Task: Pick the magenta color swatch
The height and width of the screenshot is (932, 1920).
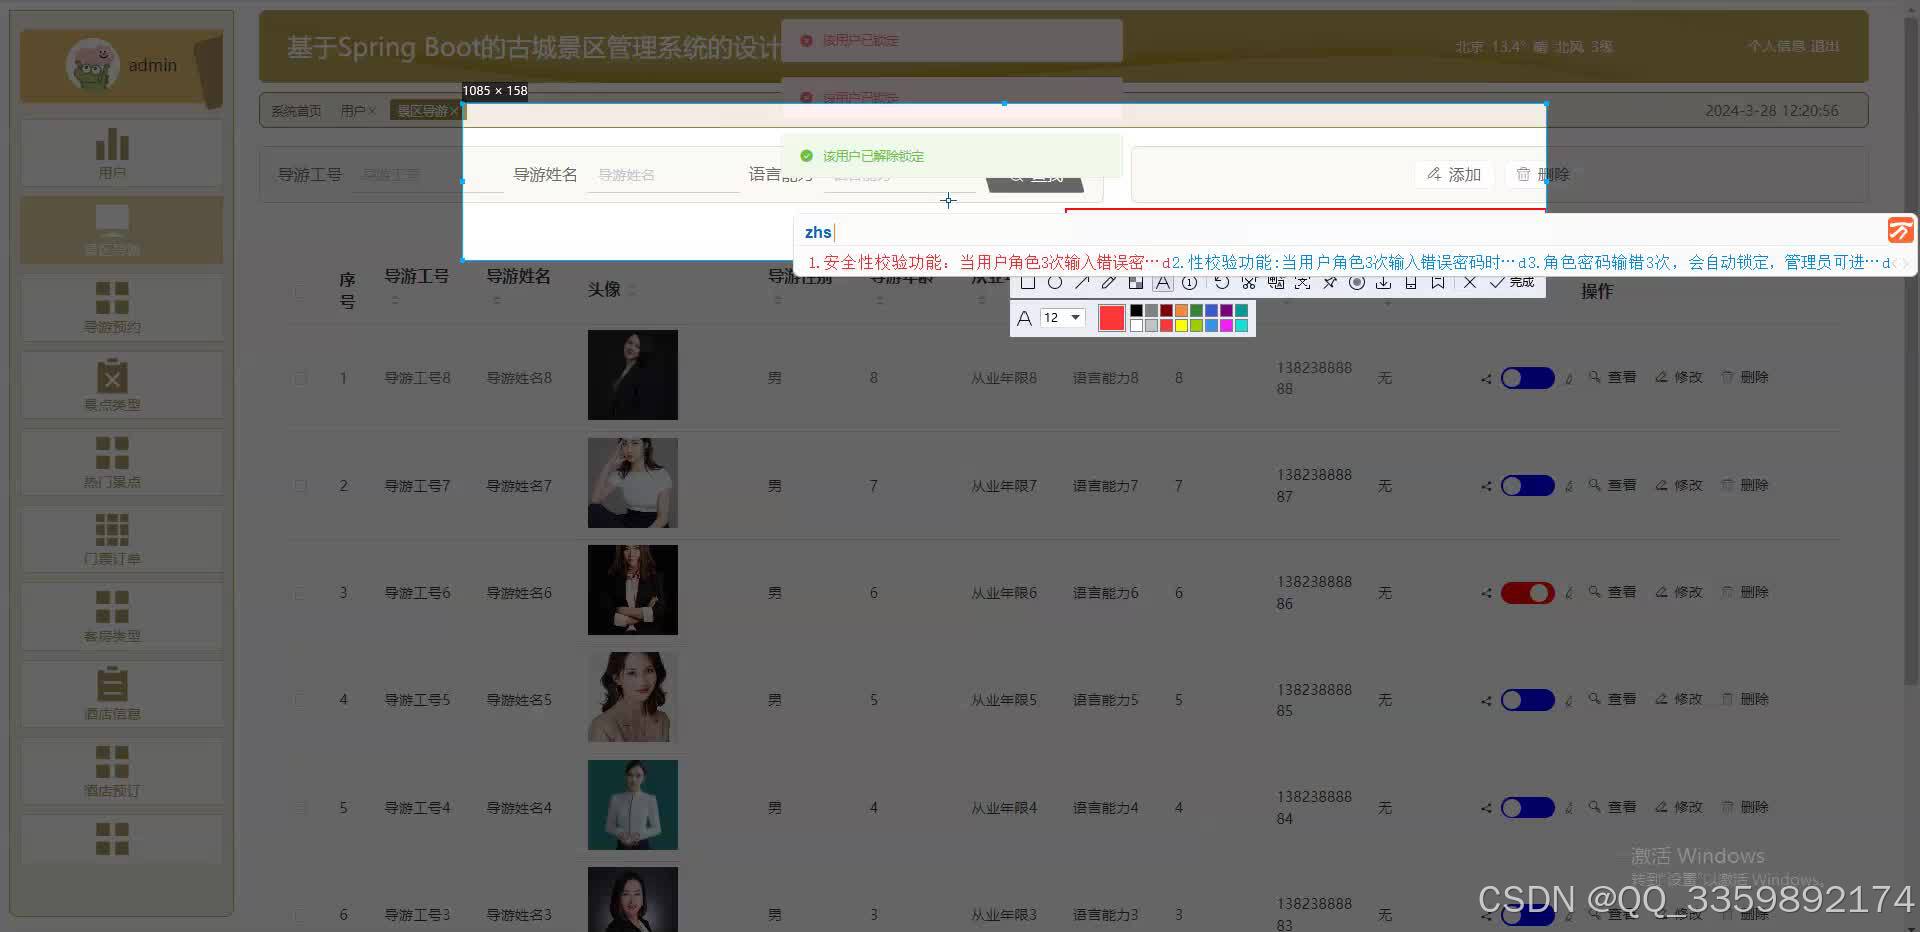Action: click(1226, 325)
